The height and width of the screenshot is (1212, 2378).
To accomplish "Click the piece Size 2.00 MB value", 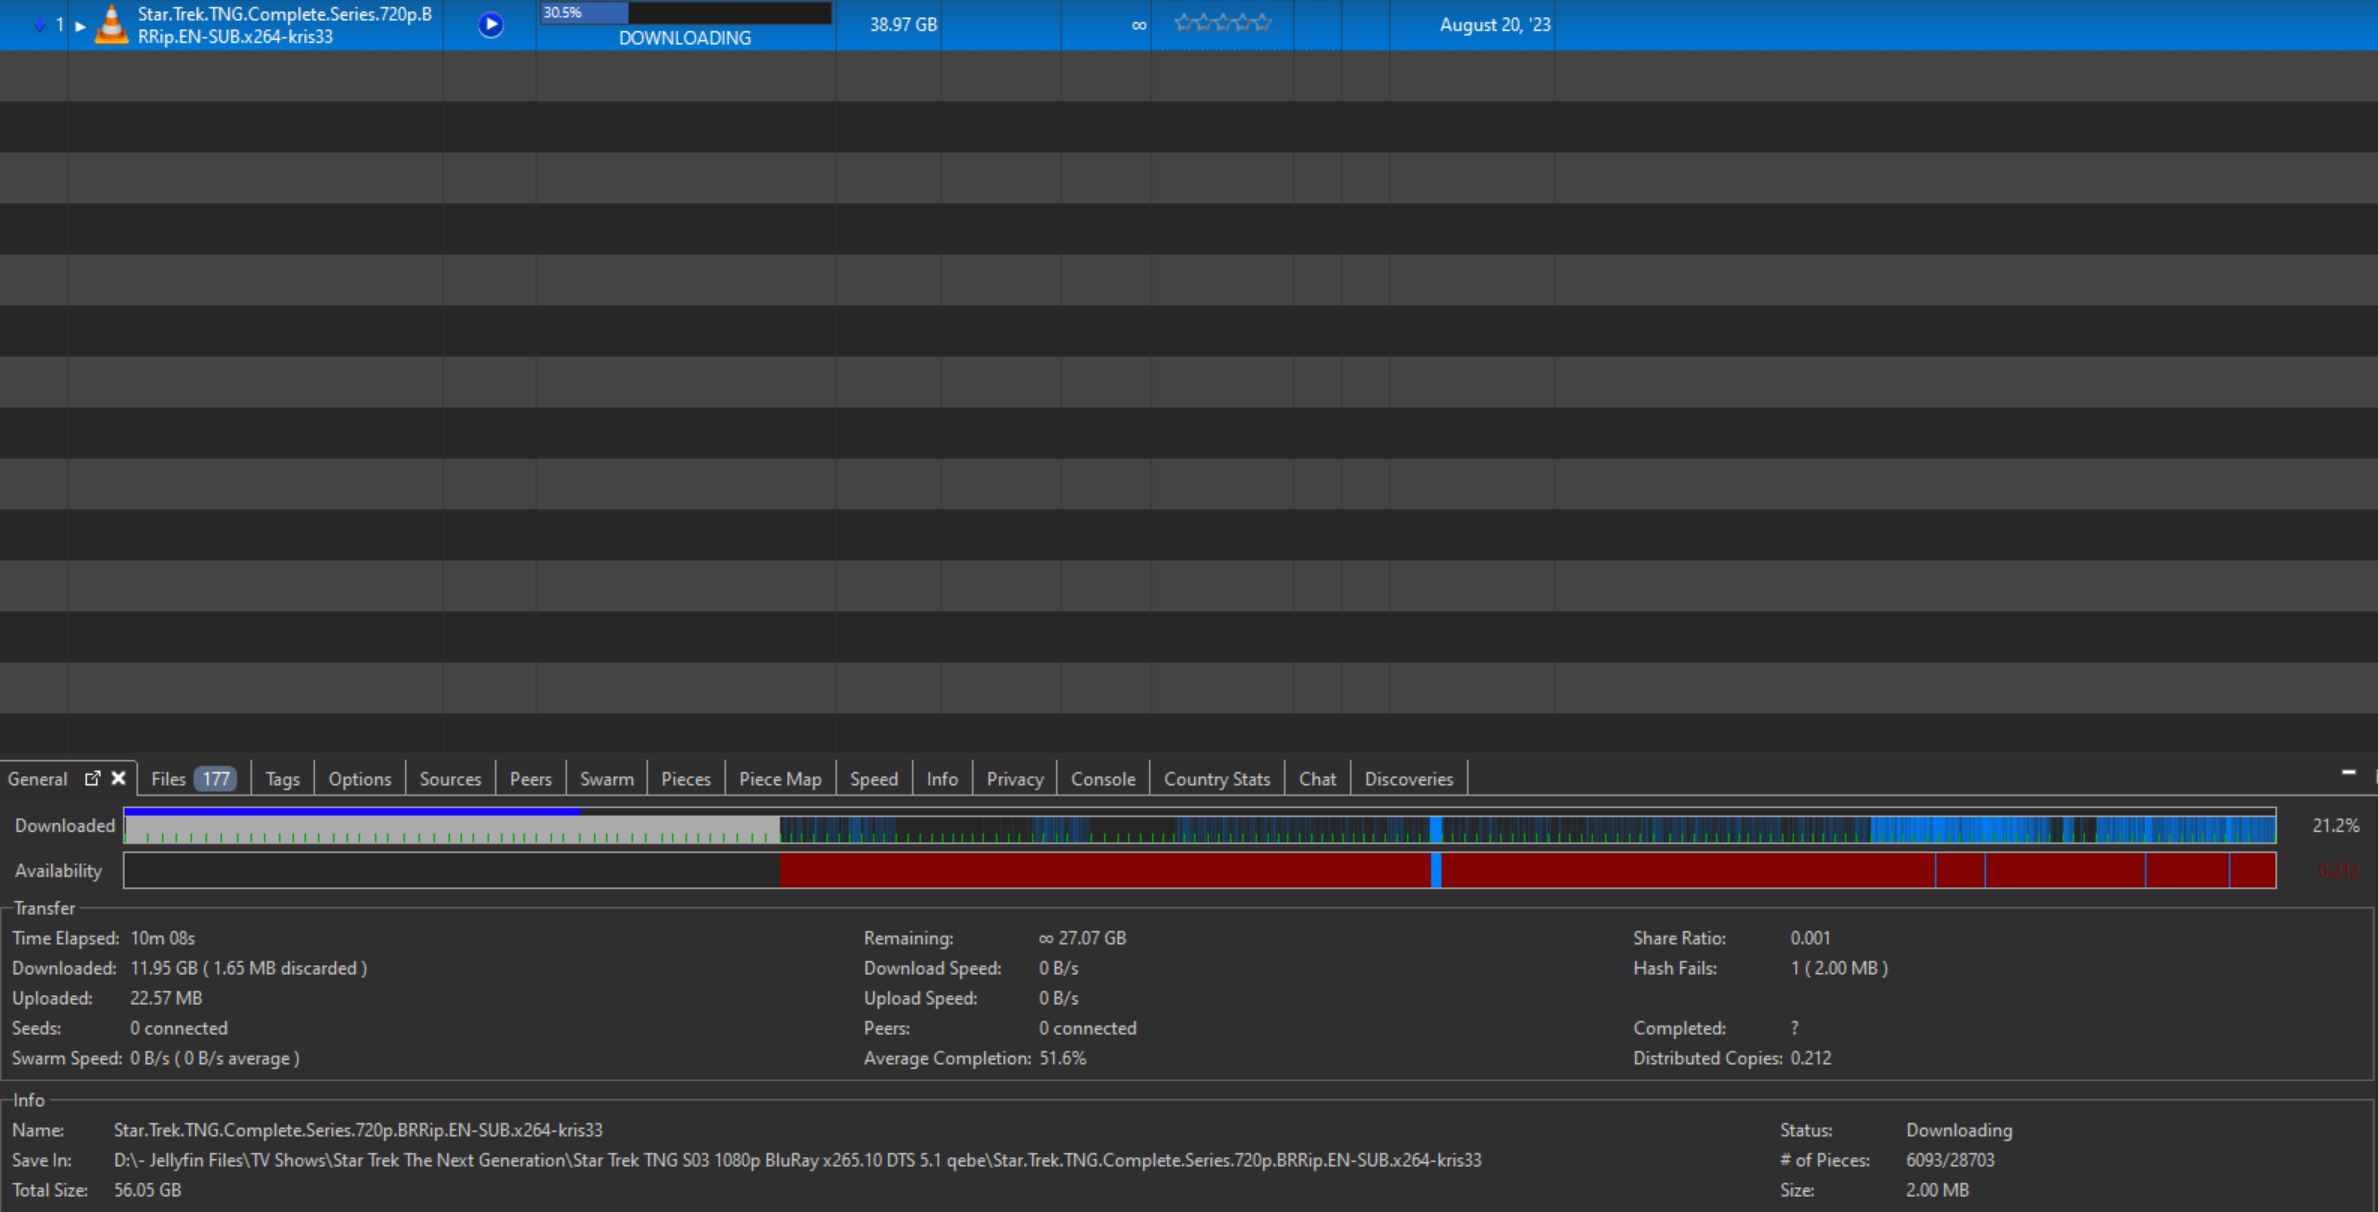I will tap(1937, 1190).
